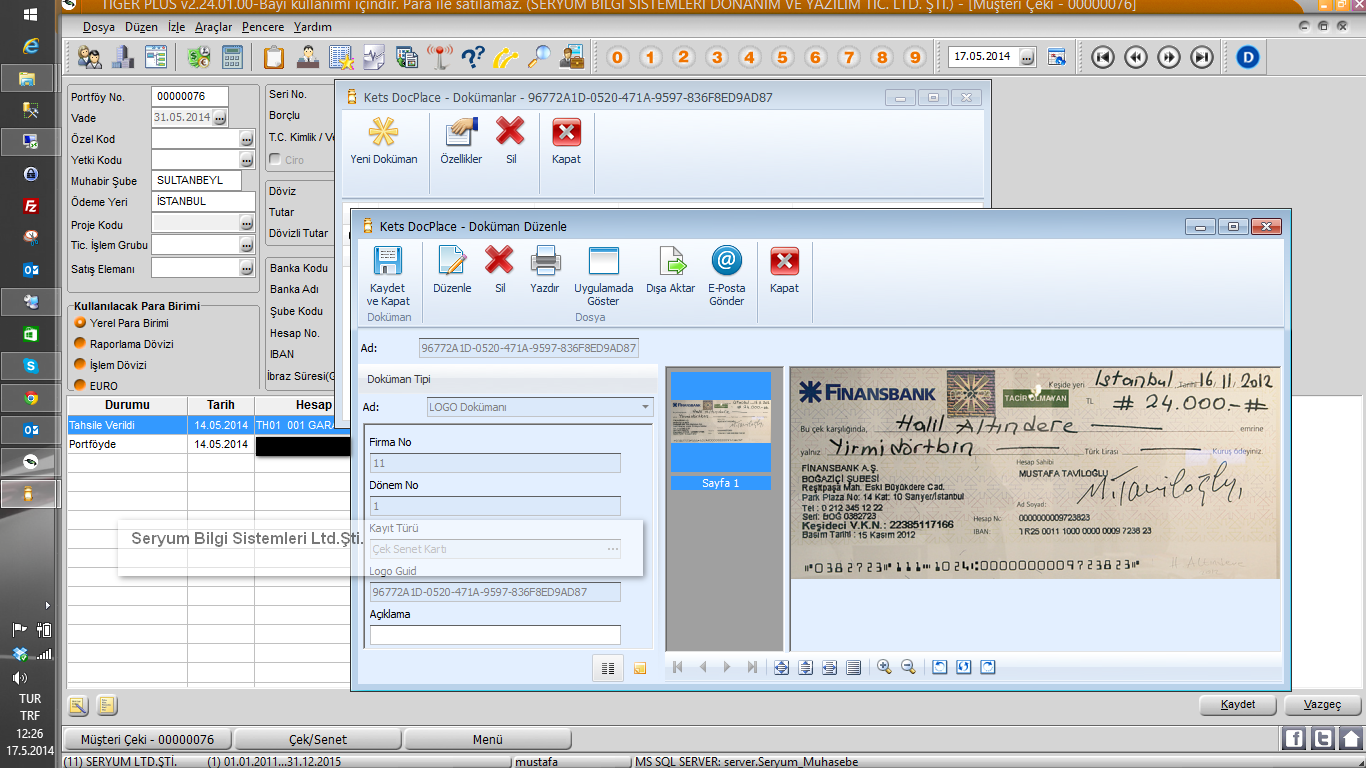Click the help question marks toolbar icon
The height and width of the screenshot is (768, 1366).
(473, 57)
